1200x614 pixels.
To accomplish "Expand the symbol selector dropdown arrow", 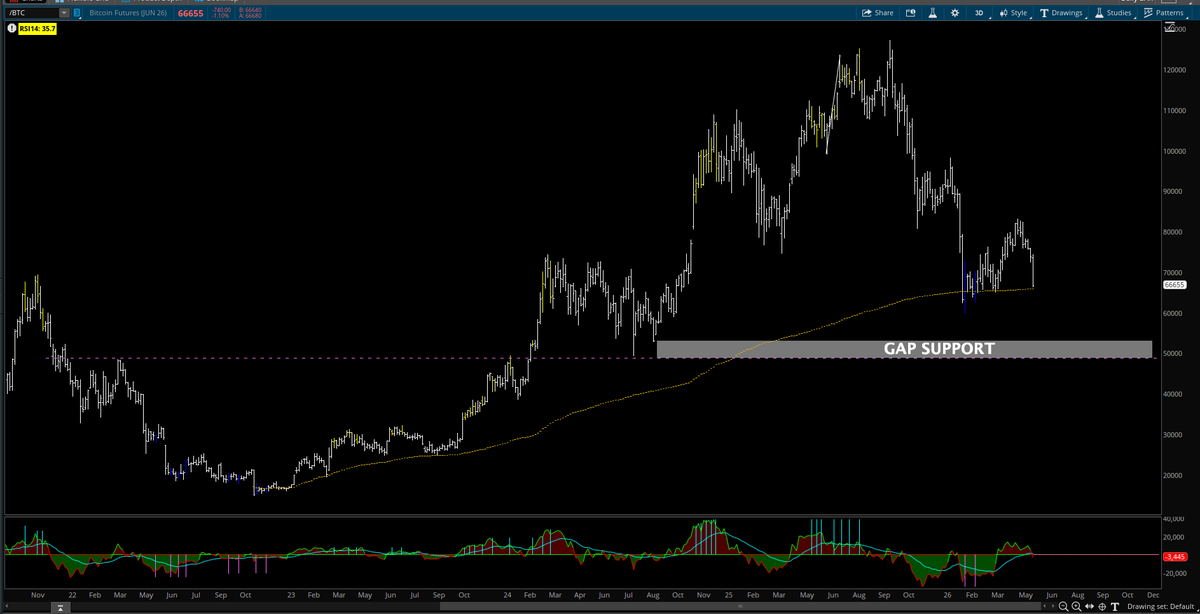I will coord(64,13).
